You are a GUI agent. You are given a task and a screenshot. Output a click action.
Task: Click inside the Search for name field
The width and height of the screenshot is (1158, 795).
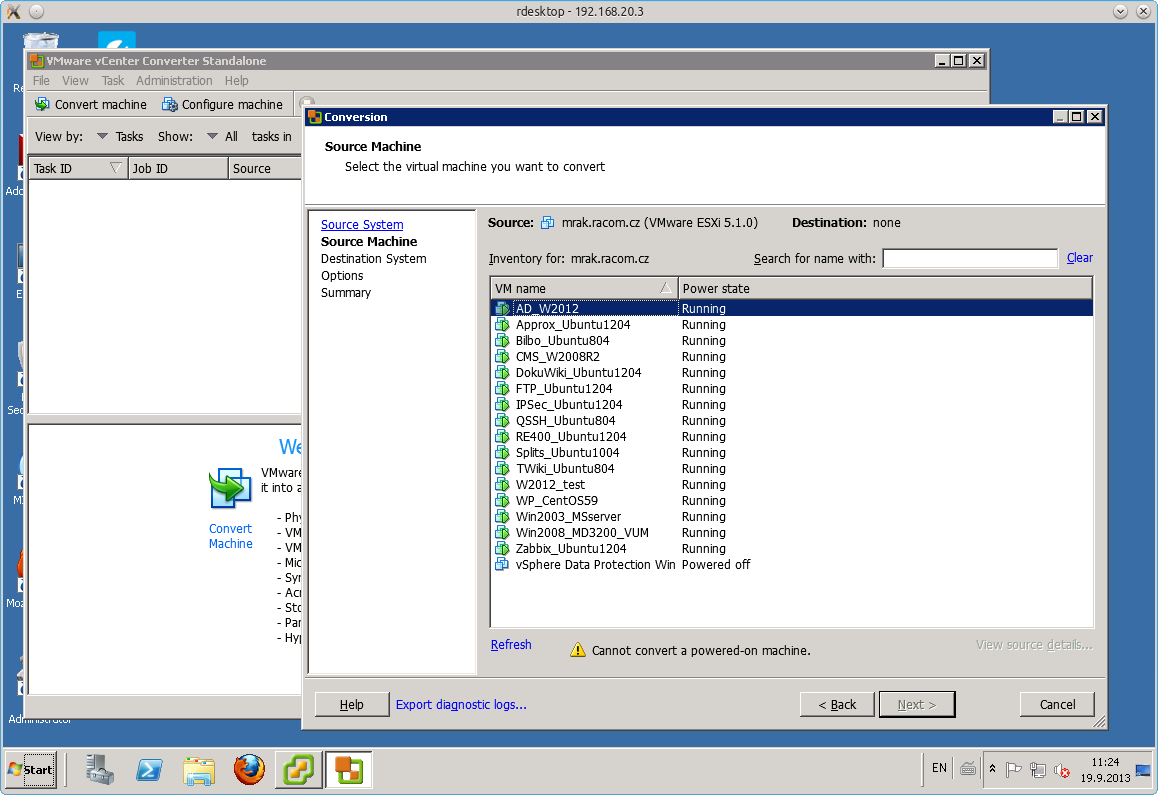pos(969,258)
